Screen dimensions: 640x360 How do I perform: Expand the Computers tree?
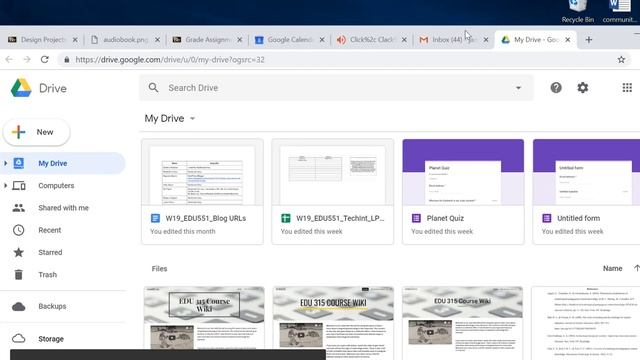[x=5, y=185]
